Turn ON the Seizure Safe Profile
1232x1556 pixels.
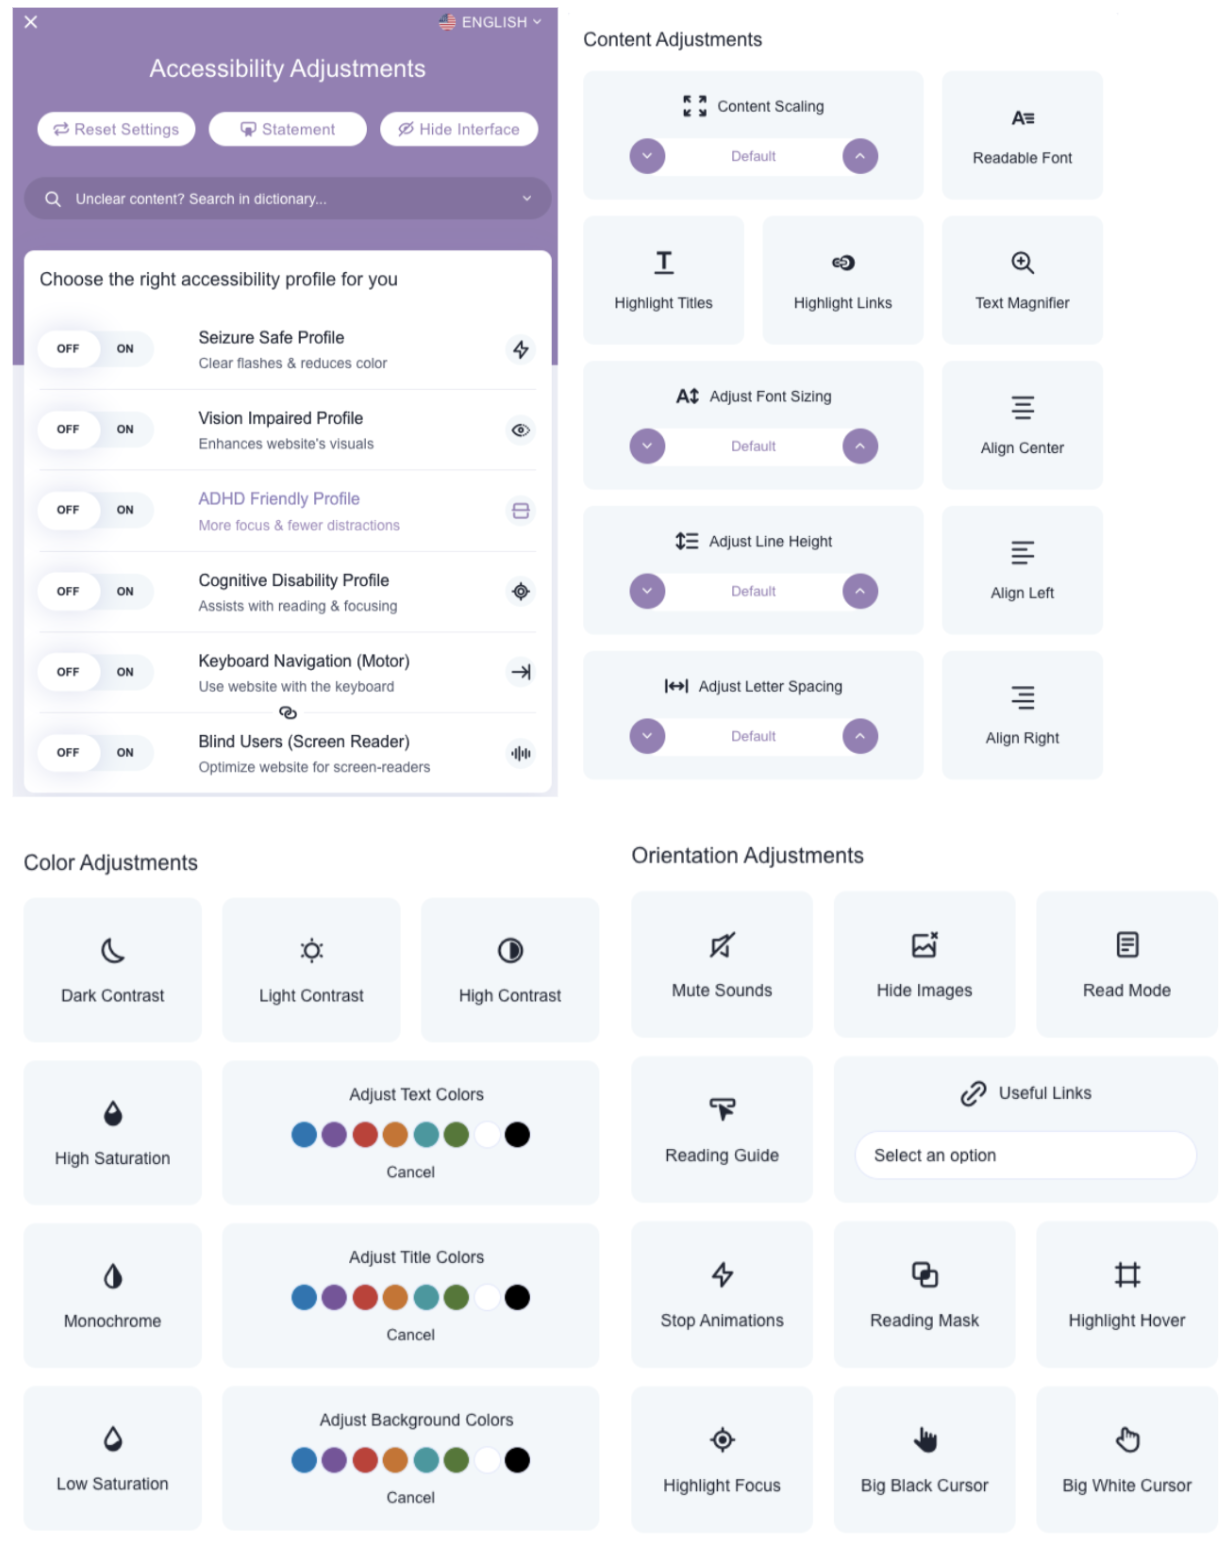pyautogui.click(x=125, y=349)
